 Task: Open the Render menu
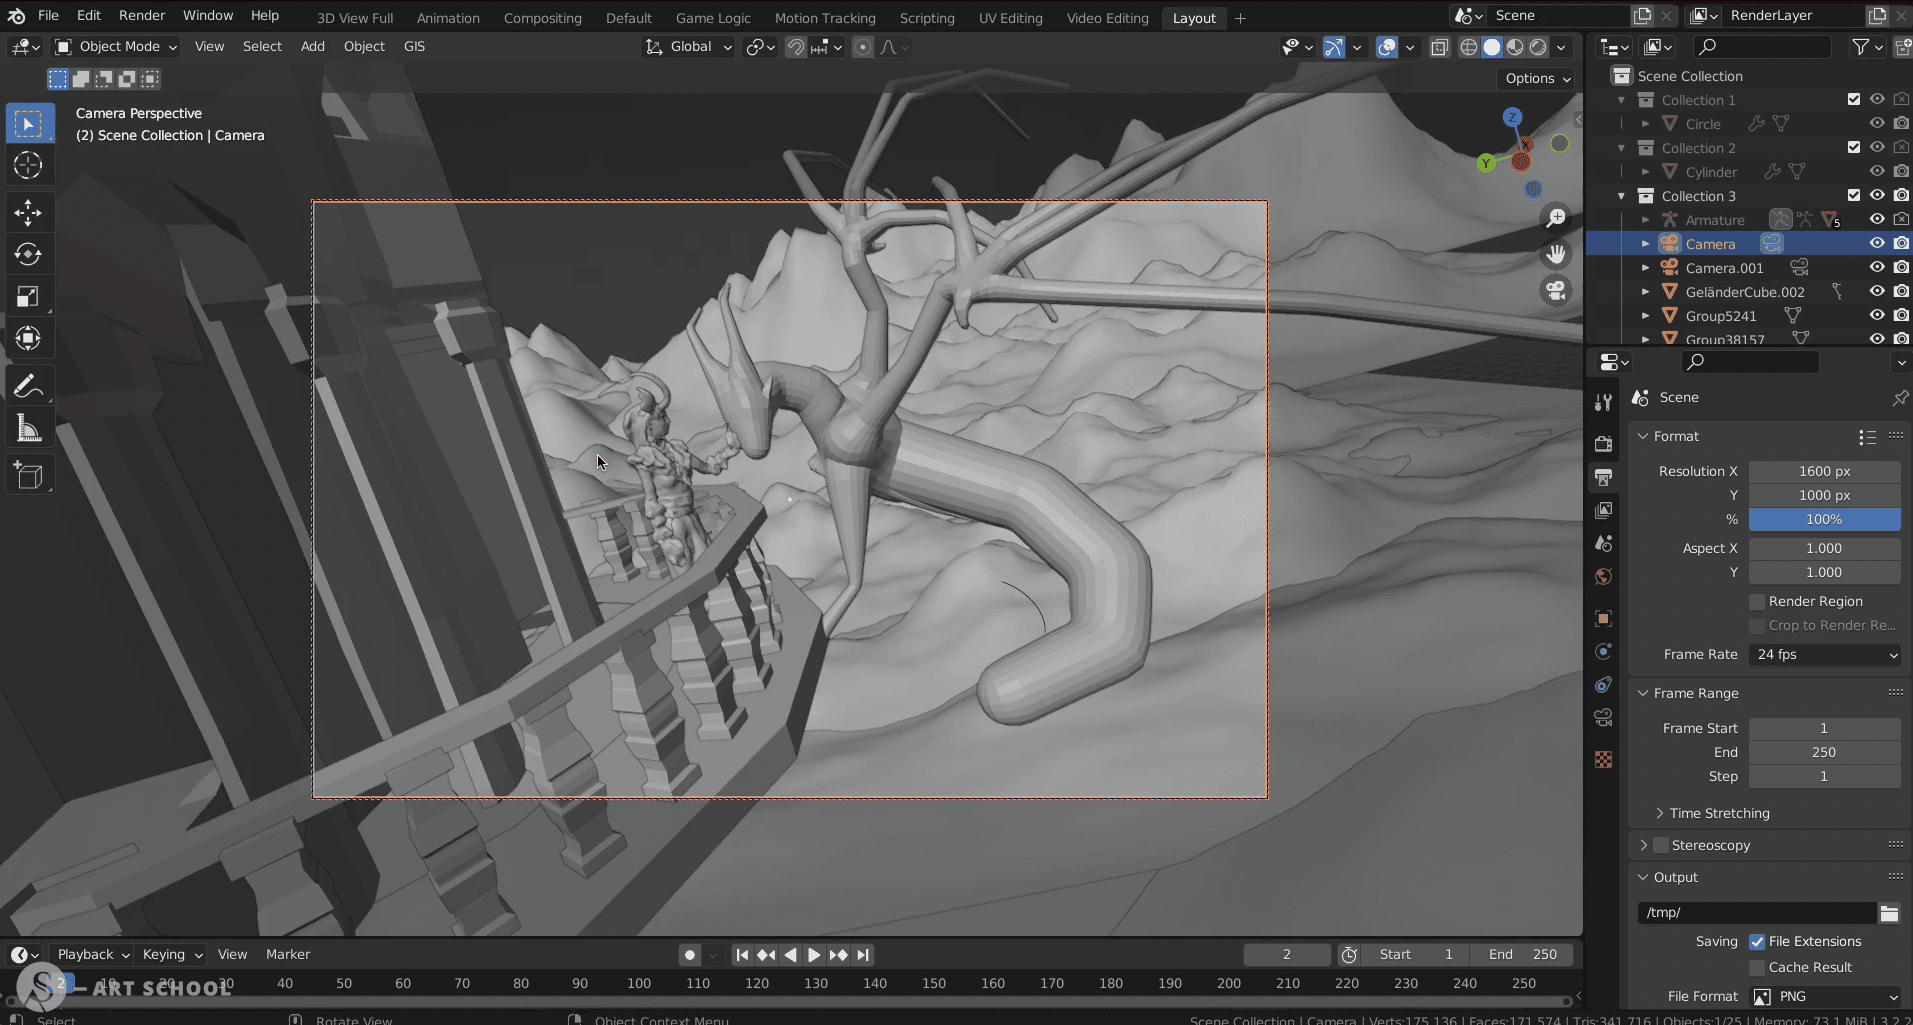click(x=142, y=16)
